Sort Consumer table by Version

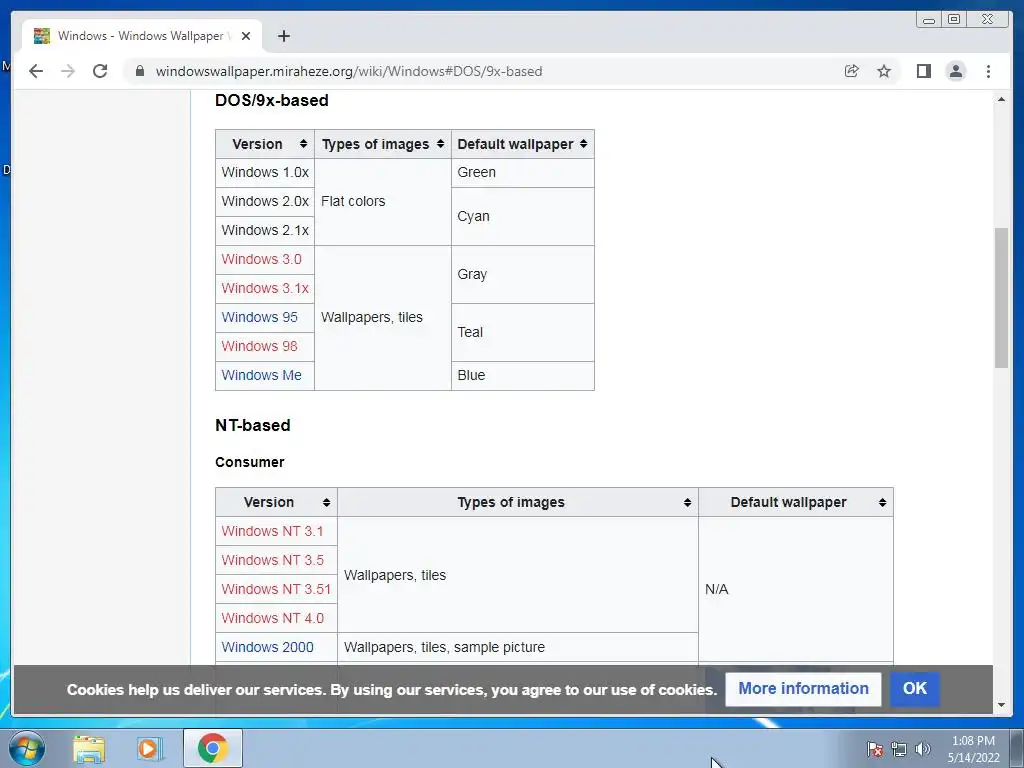click(x=276, y=502)
